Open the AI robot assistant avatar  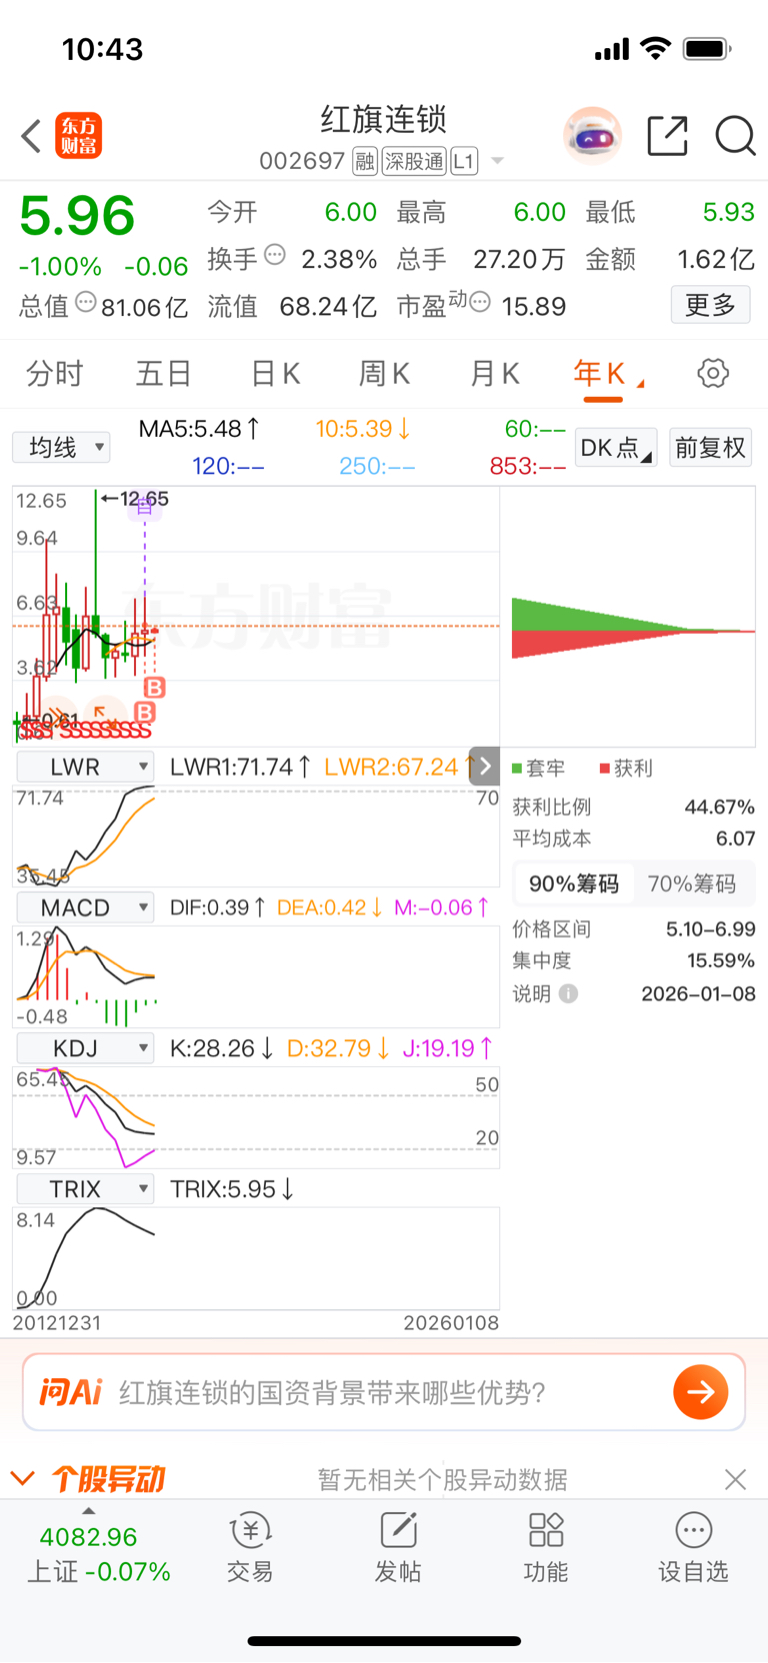(x=593, y=136)
